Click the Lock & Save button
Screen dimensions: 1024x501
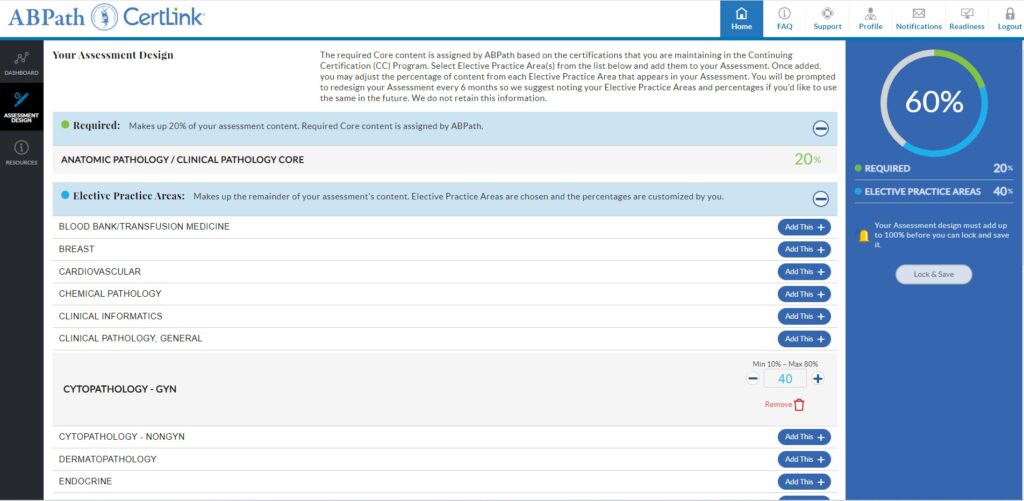pos(933,274)
